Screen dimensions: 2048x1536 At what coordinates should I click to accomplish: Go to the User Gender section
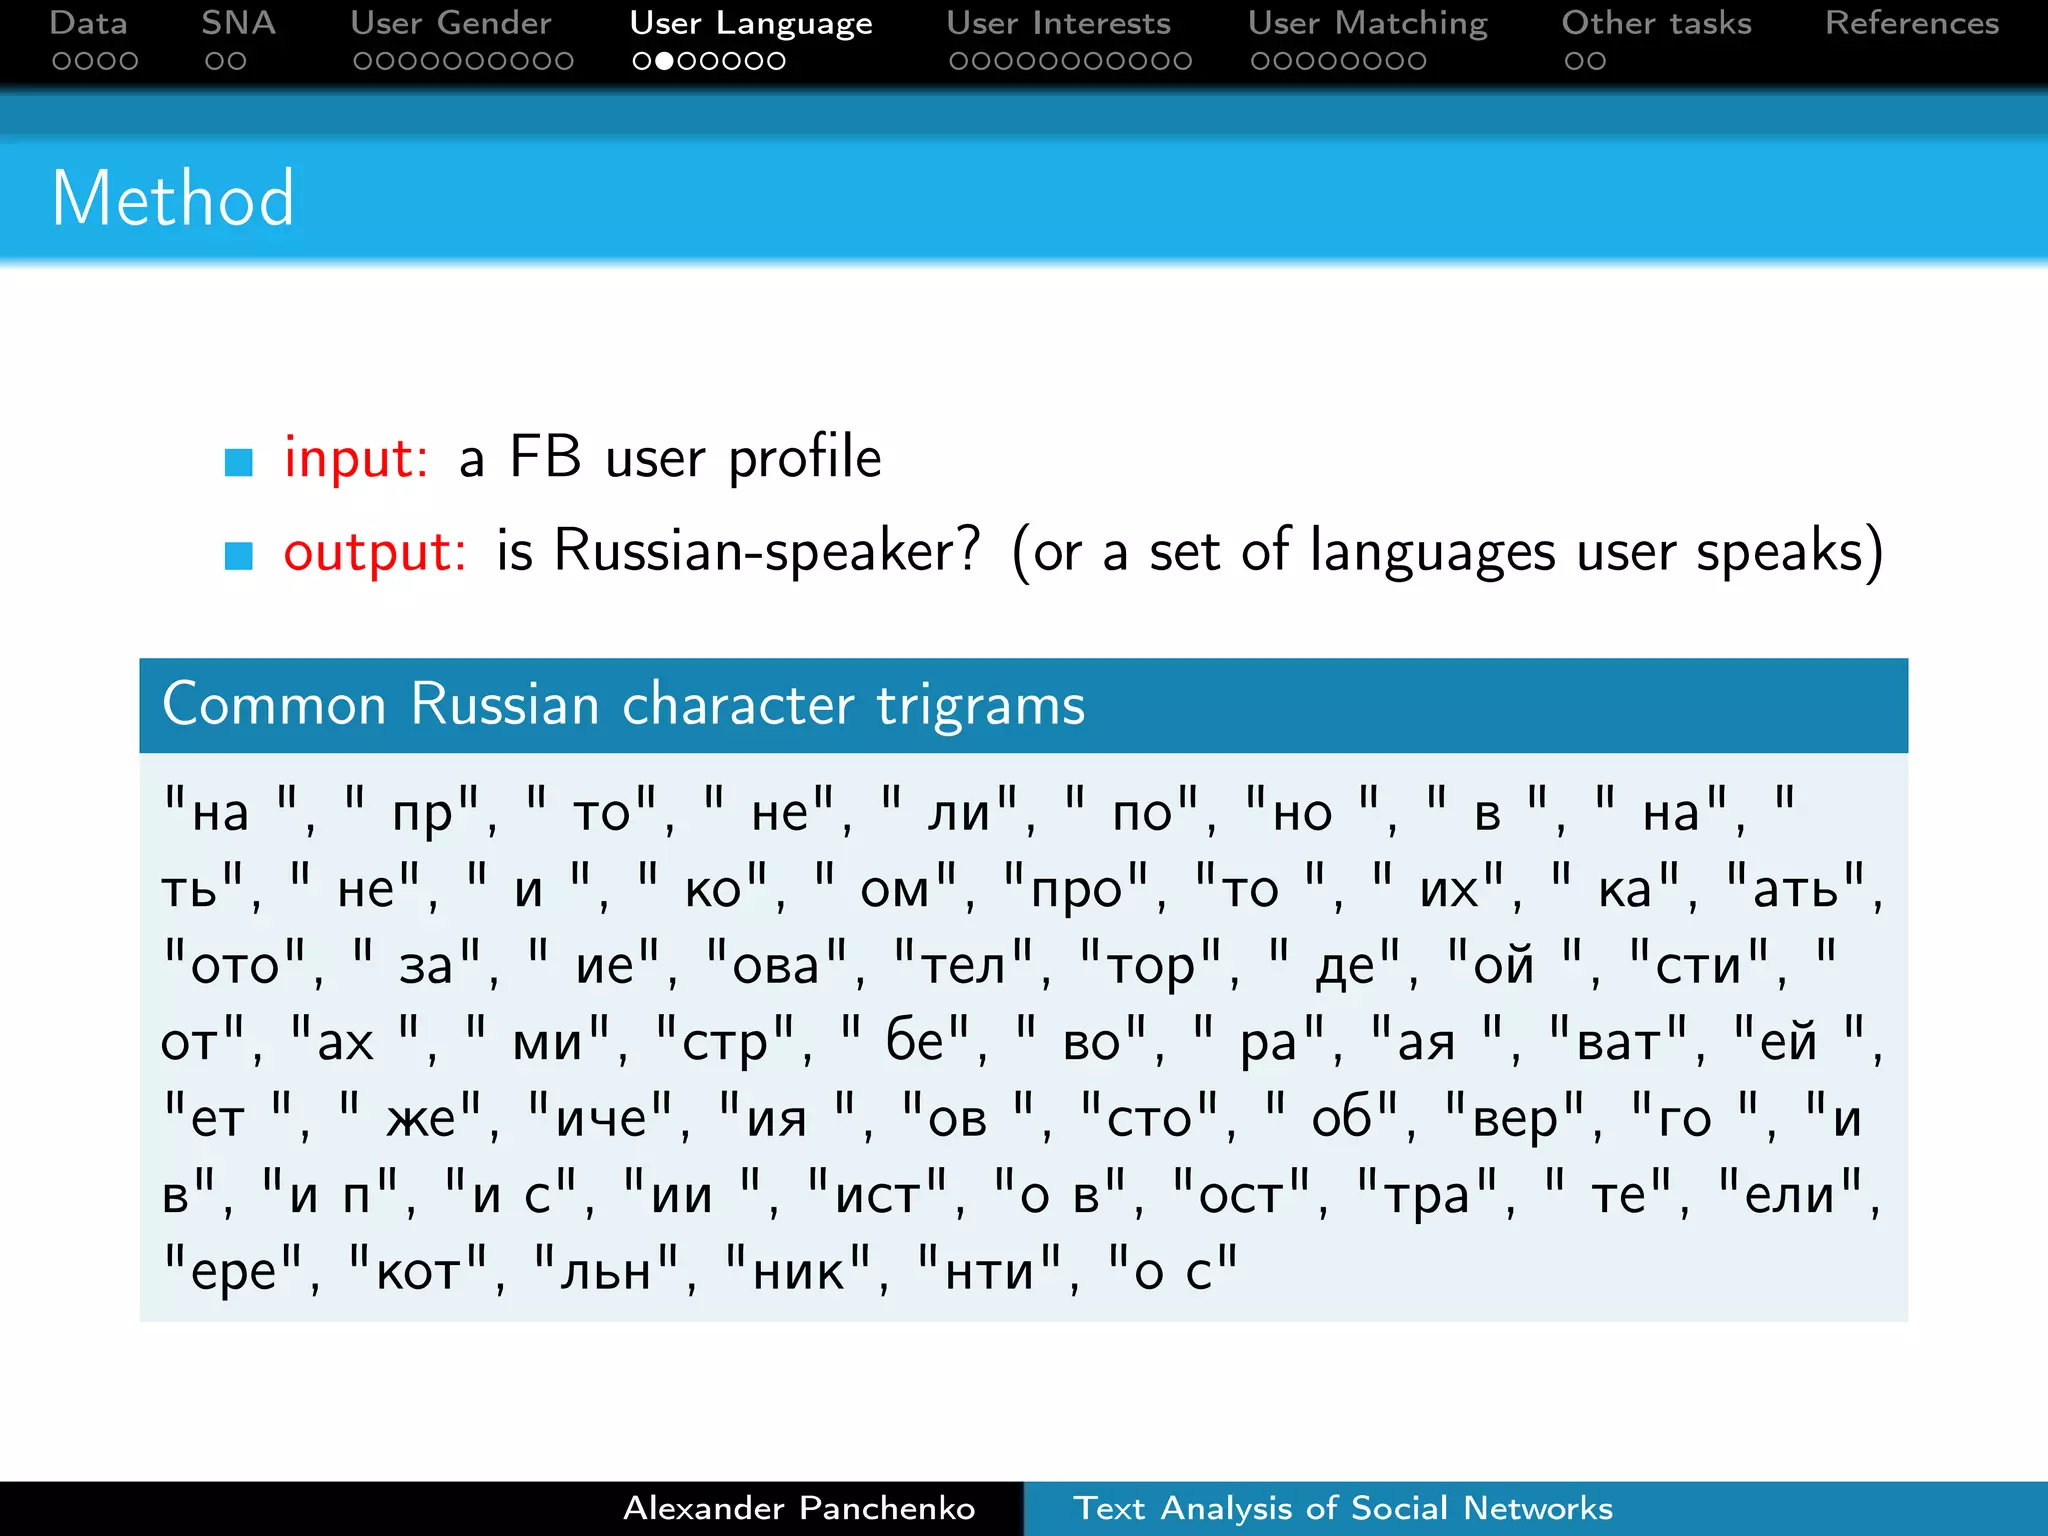(450, 23)
